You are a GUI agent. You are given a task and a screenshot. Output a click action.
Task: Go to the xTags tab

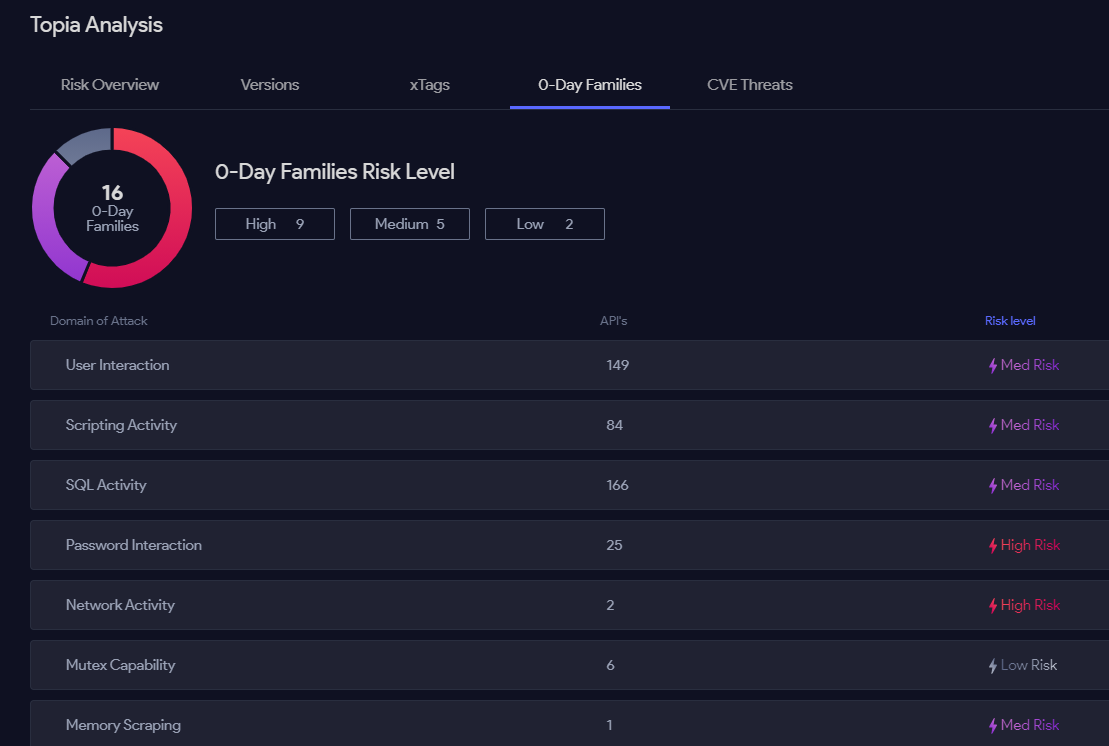coord(430,85)
